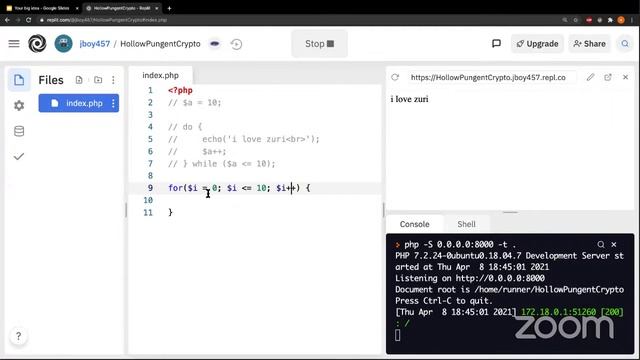Click commented echo 'i love zuri' line

[x=244, y=139]
